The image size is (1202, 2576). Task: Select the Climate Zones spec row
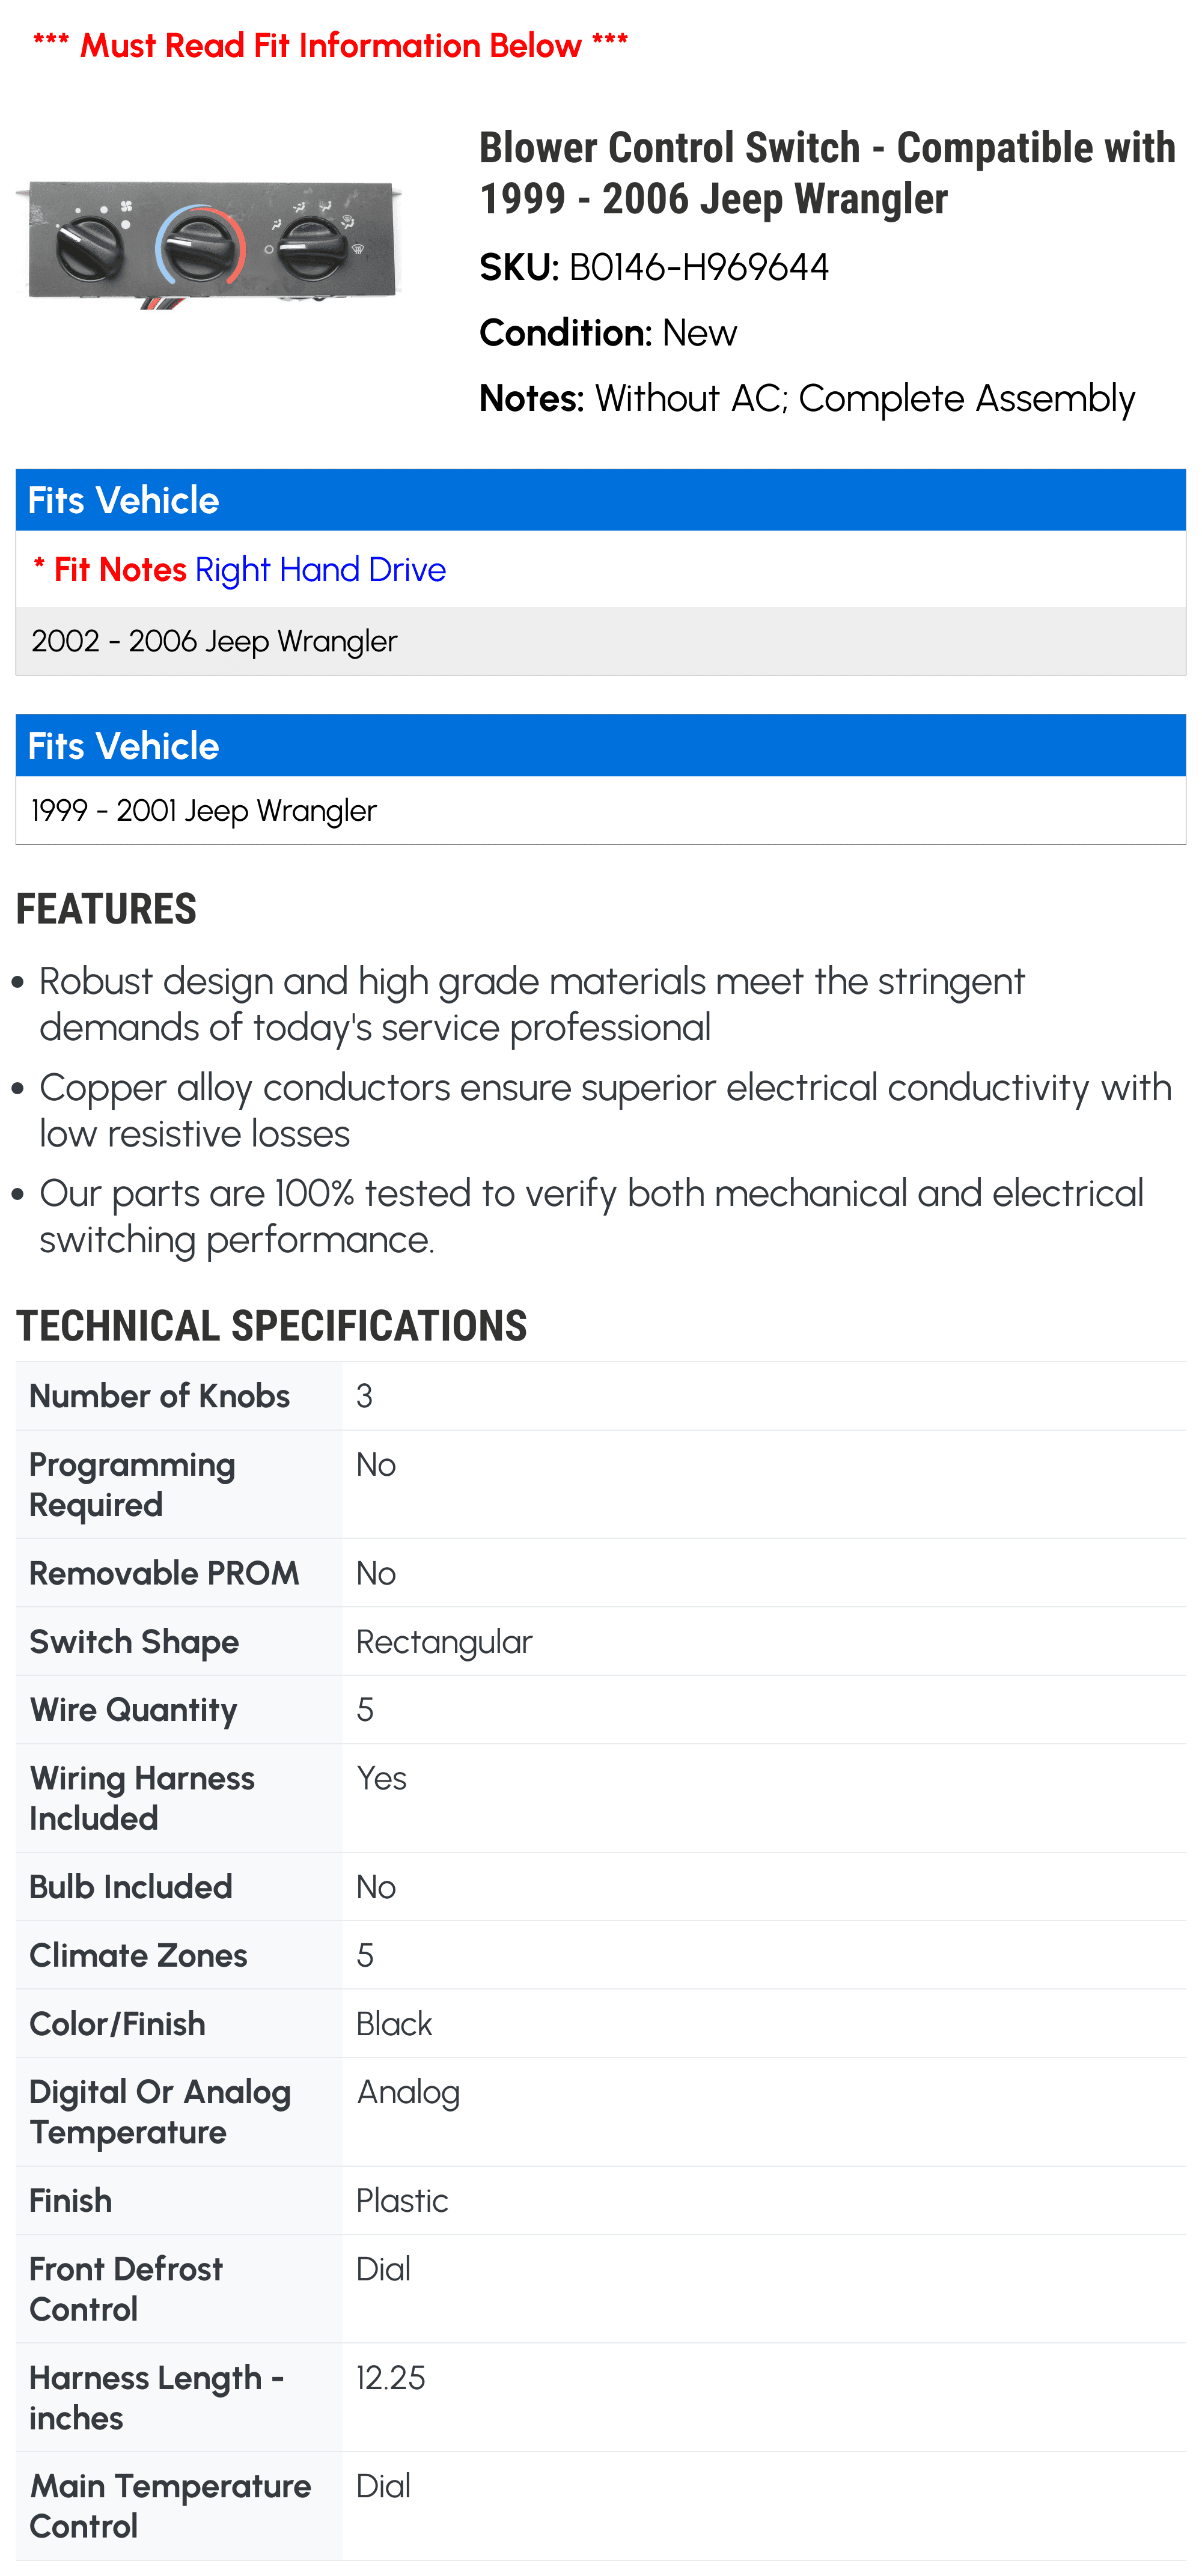click(x=601, y=1955)
